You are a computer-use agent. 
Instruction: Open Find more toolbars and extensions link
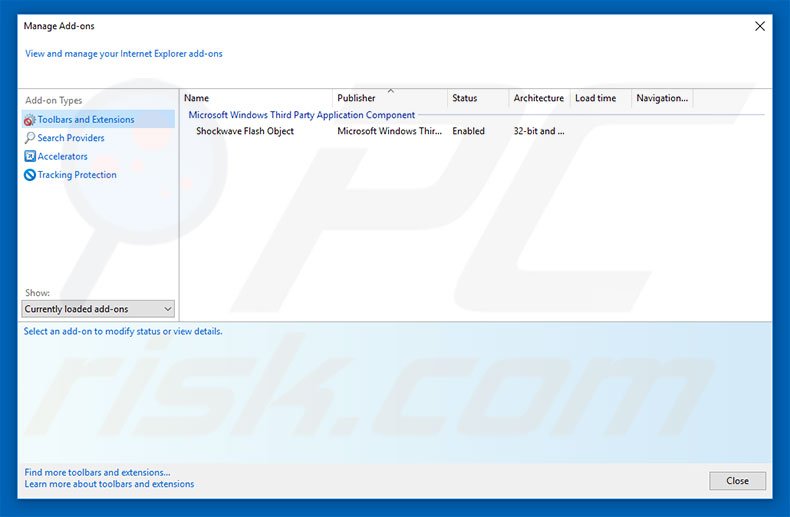click(97, 472)
